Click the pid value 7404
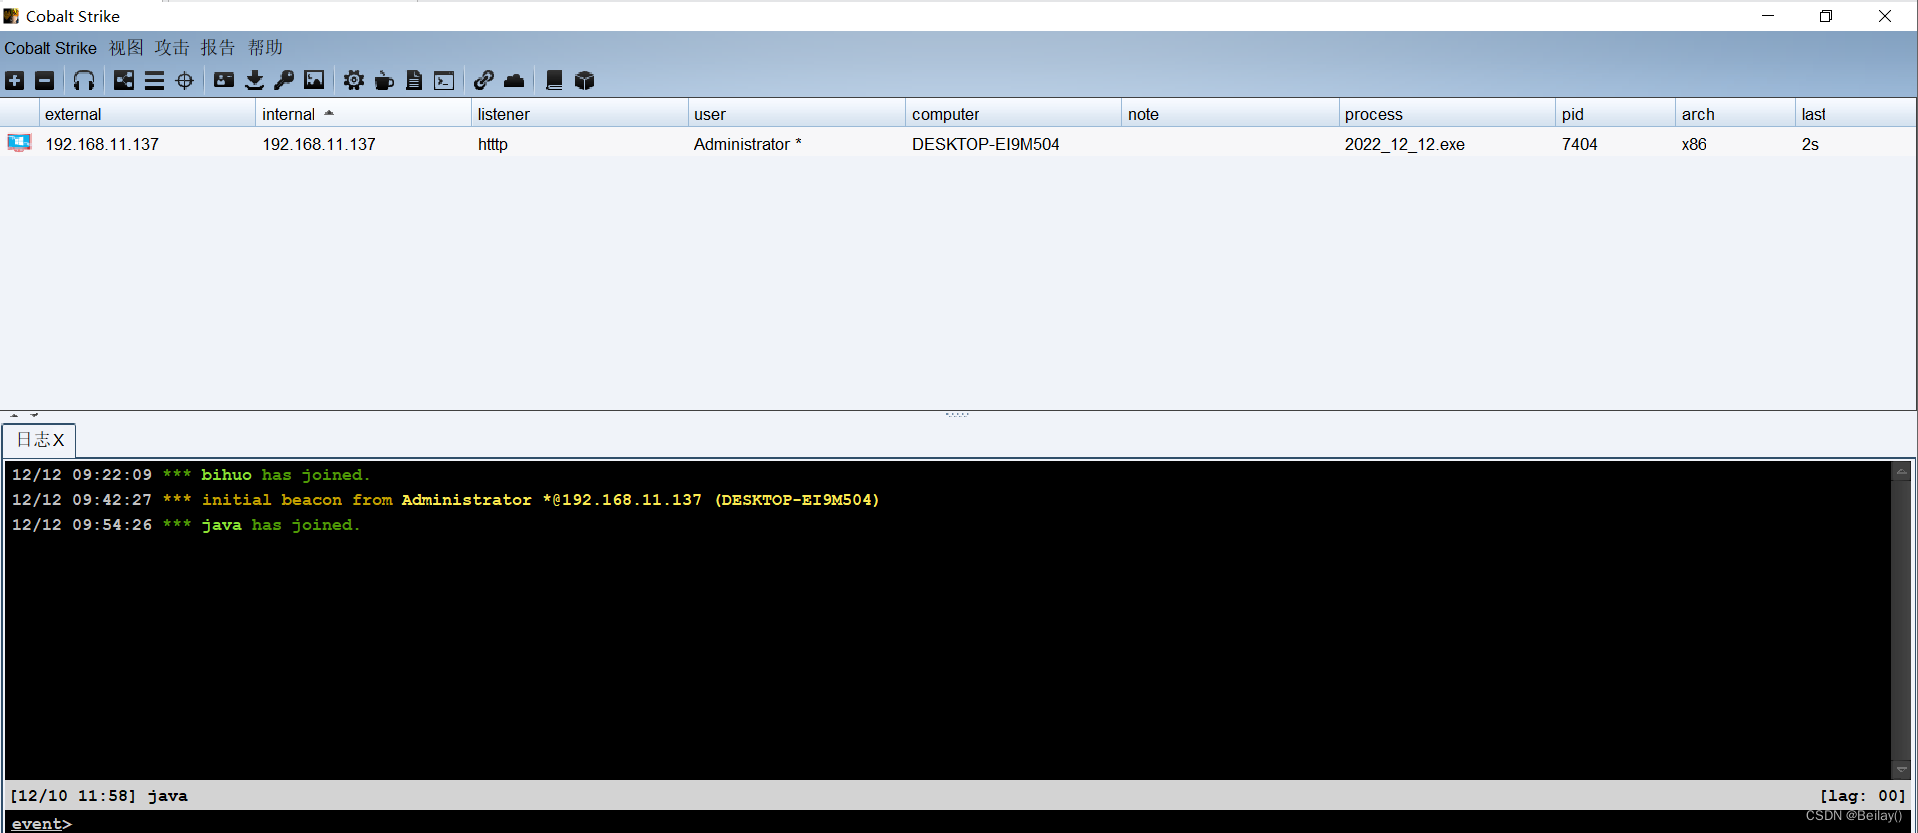The height and width of the screenshot is (833, 1918). point(1580,144)
